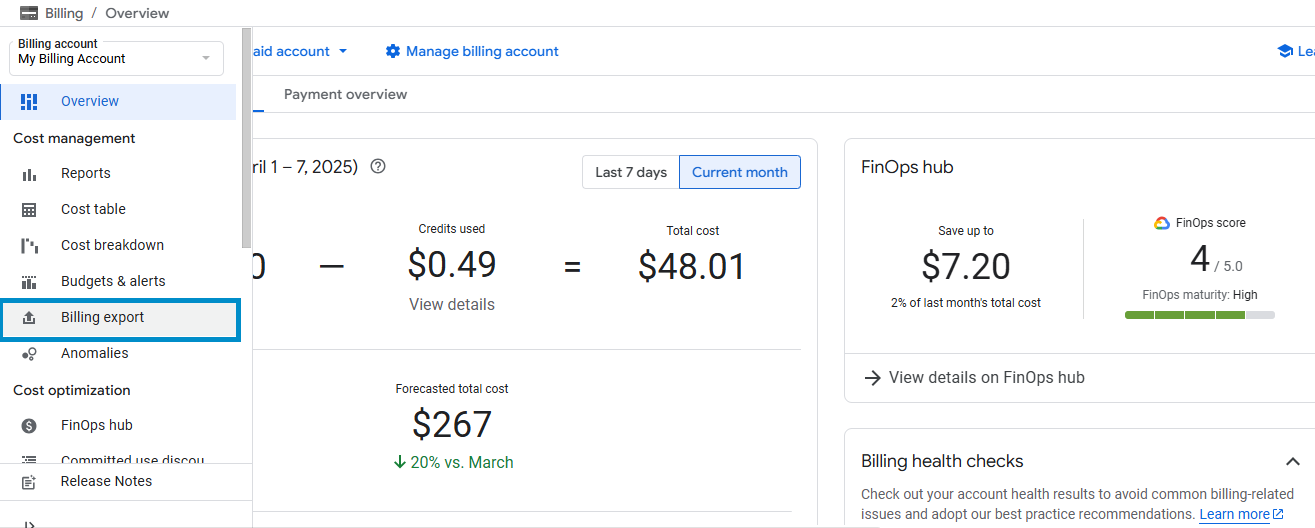The image size is (1315, 528).
Task: Select the Current month toggle
Action: pyautogui.click(x=739, y=172)
